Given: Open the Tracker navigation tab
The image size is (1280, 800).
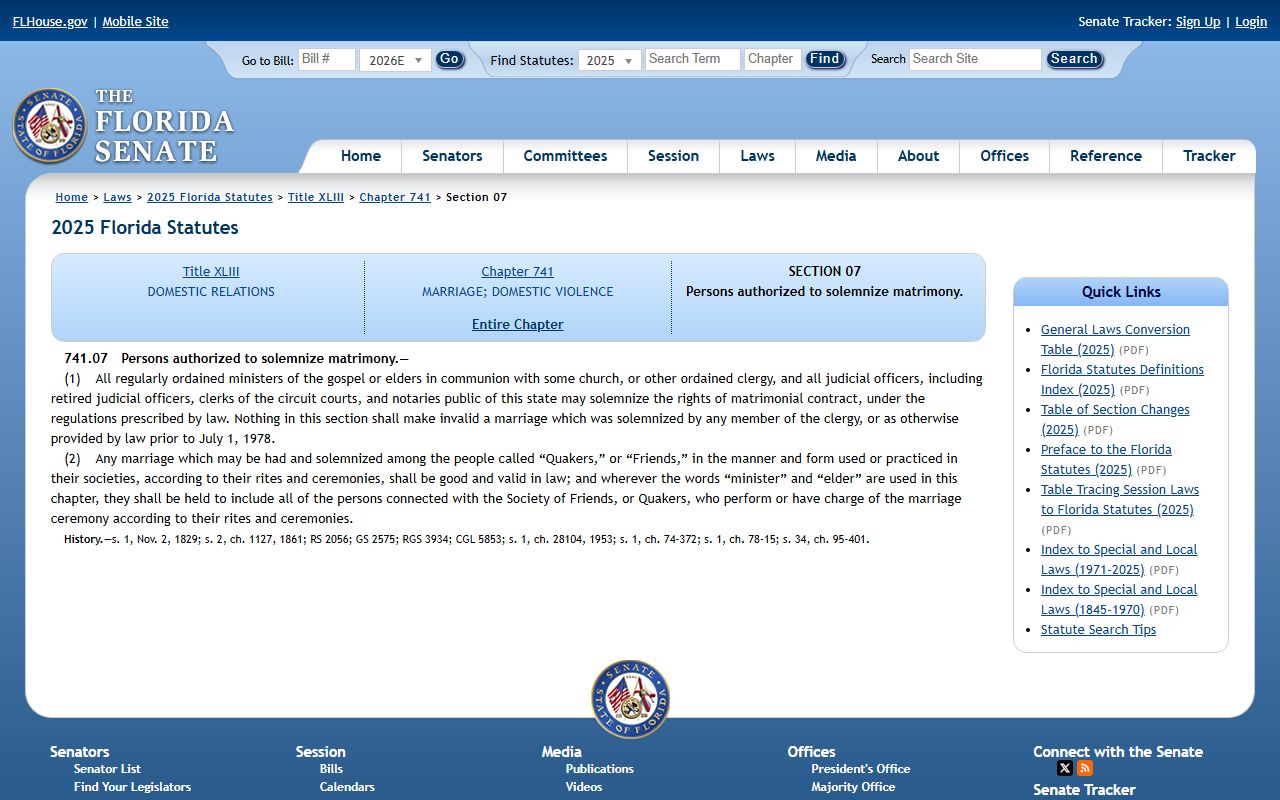Looking at the screenshot, I should click(1209, 156).
